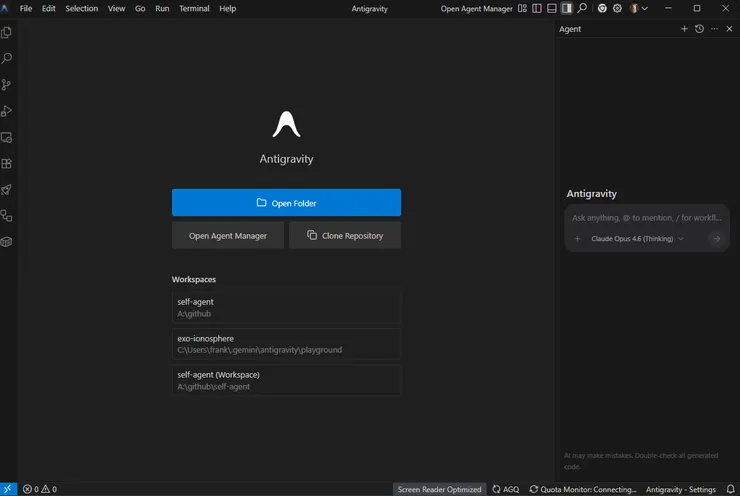This screenshot has width=740, height=496.
Task: Open the self-agent (Workspace) entry
Action: [286, 380]
